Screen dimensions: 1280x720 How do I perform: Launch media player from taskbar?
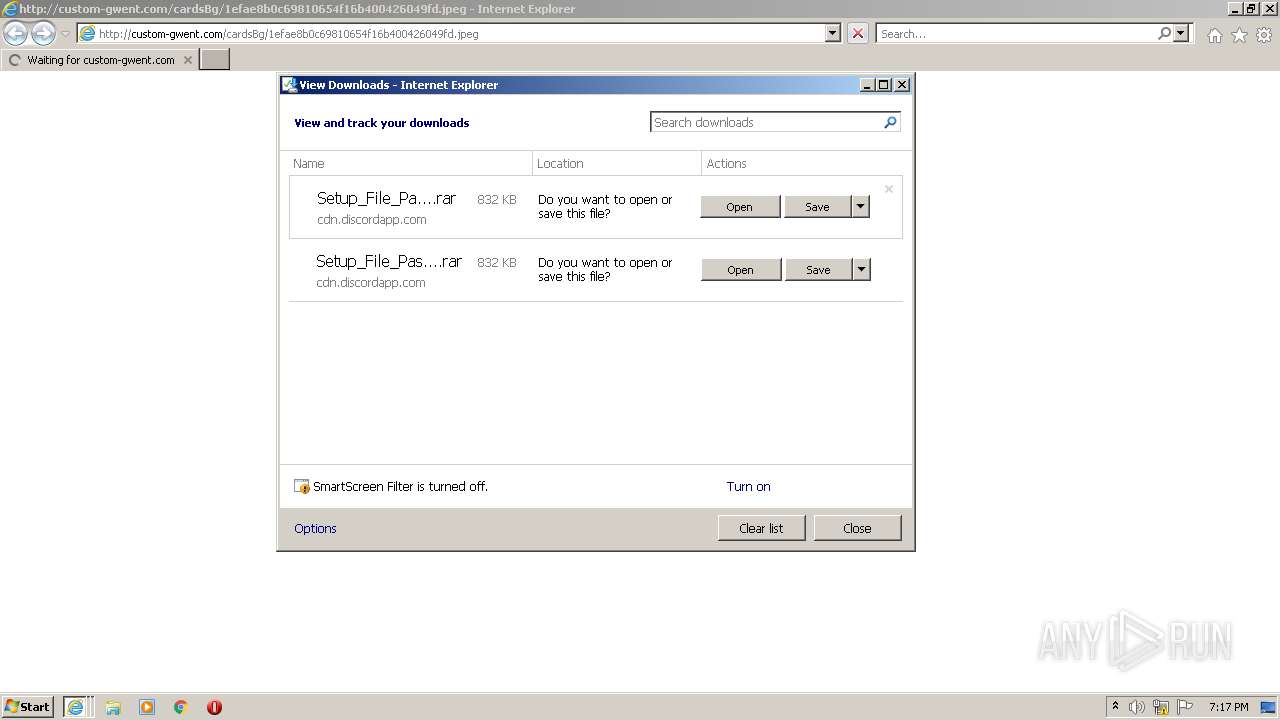(x=147, y=707)
